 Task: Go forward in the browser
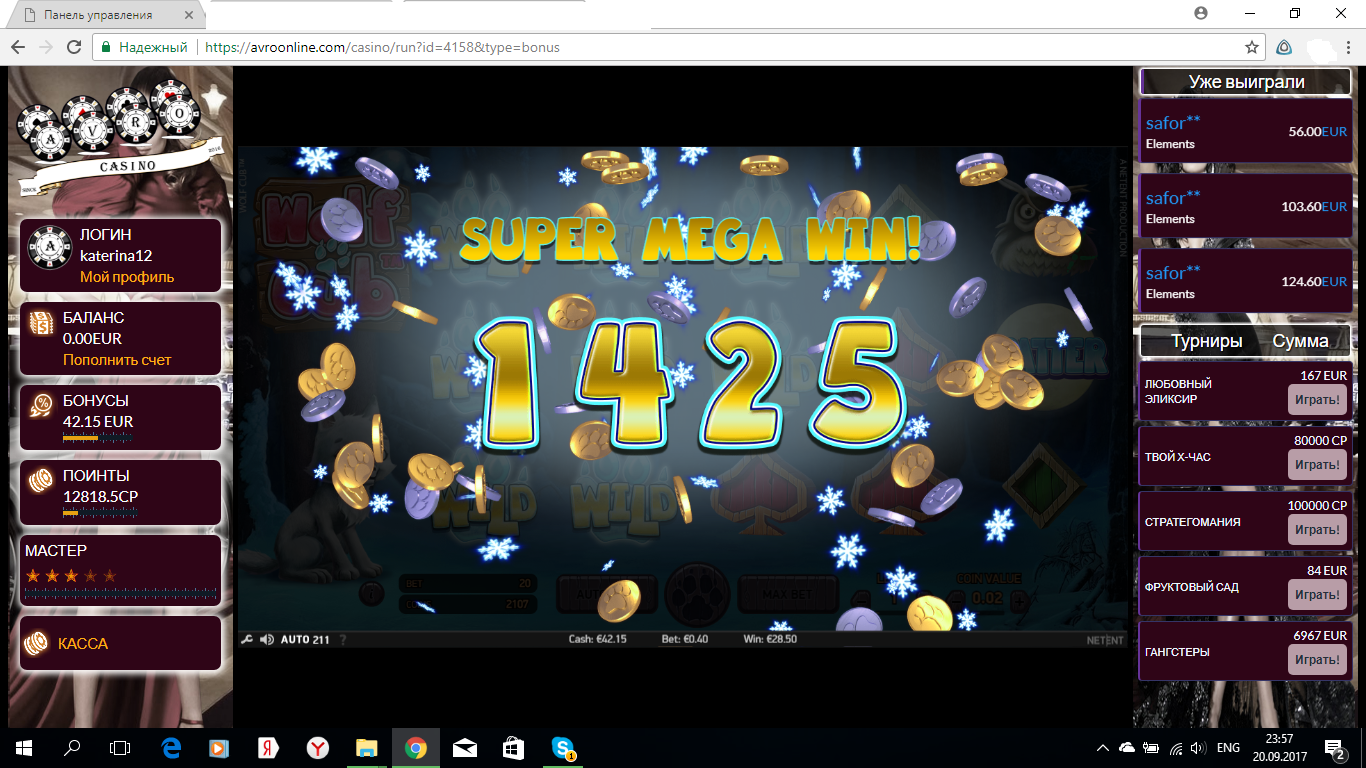(45, 47)
